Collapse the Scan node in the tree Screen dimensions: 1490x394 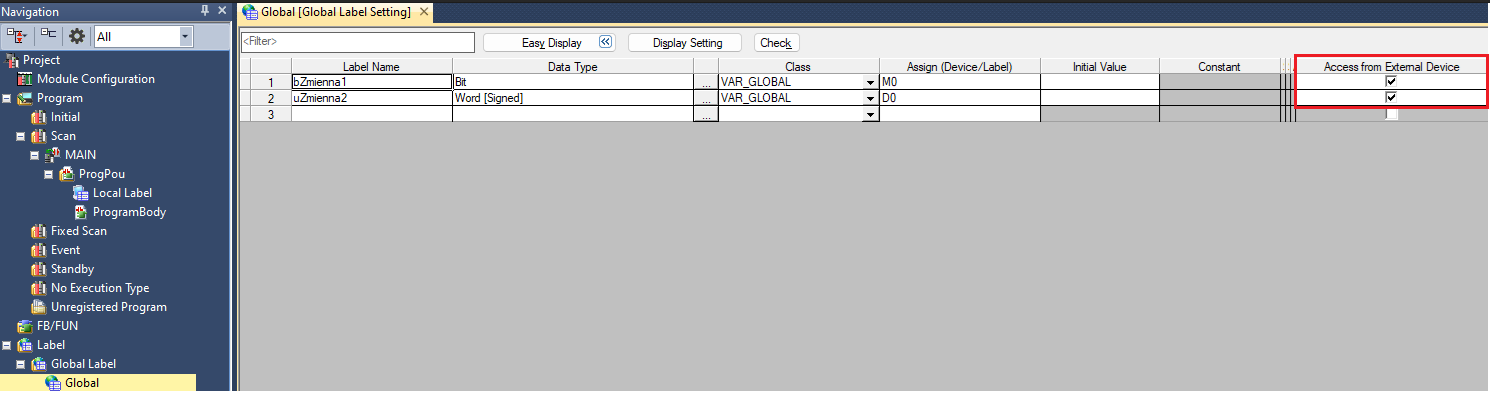[21, 136]
